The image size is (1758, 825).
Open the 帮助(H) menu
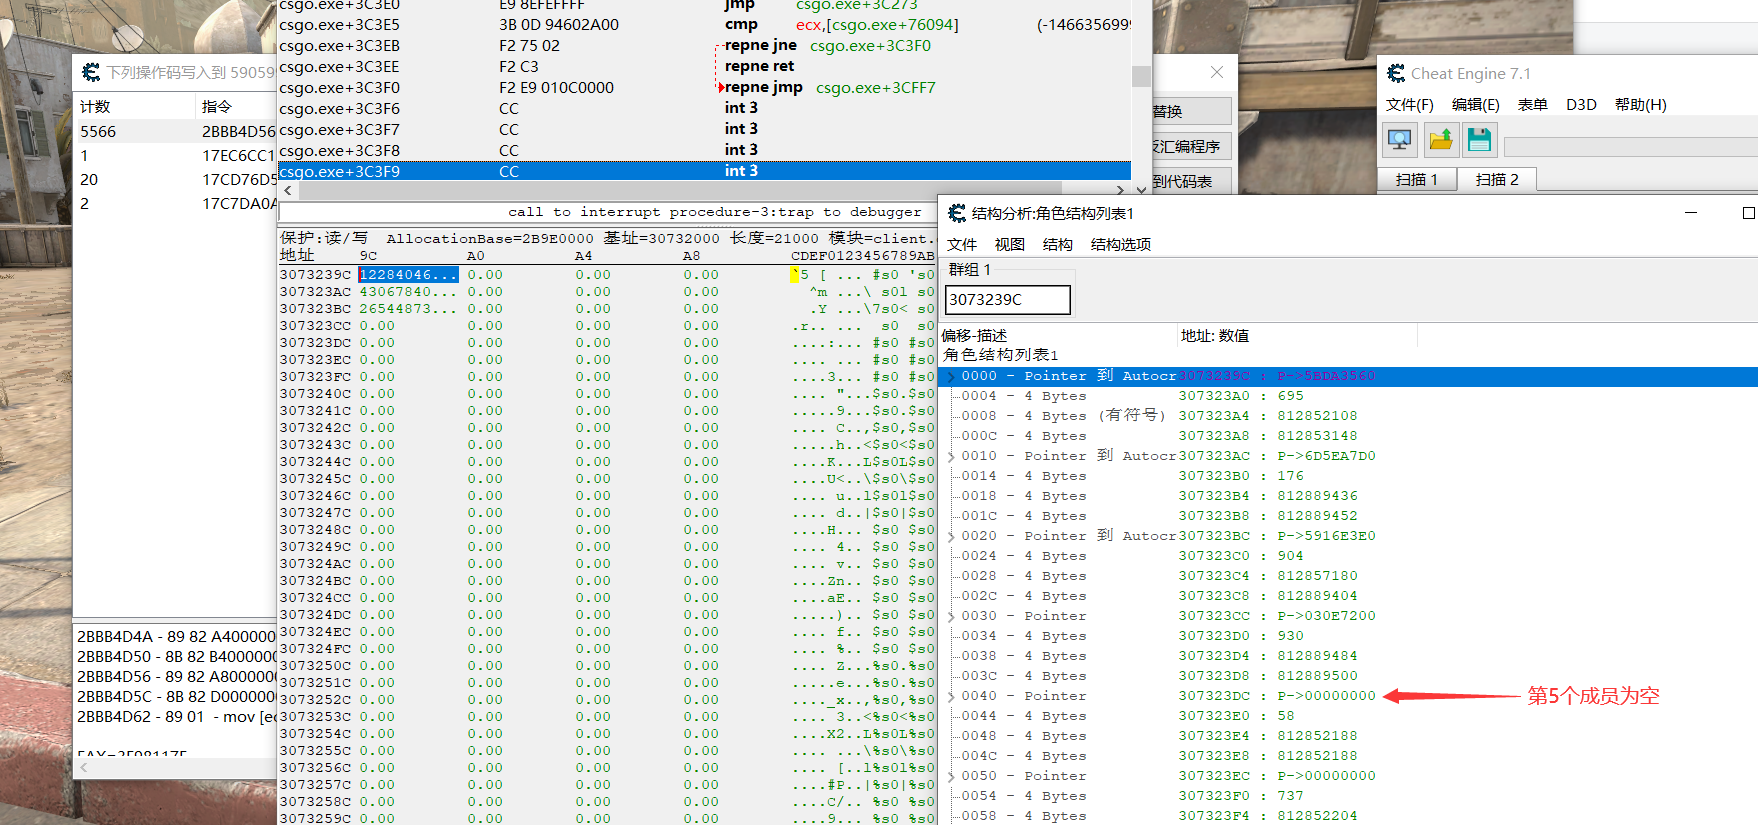coord(1640,105)
